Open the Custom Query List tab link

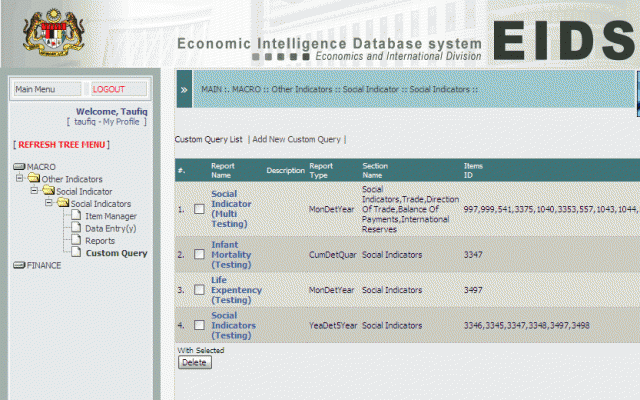[x=209, y=140]
